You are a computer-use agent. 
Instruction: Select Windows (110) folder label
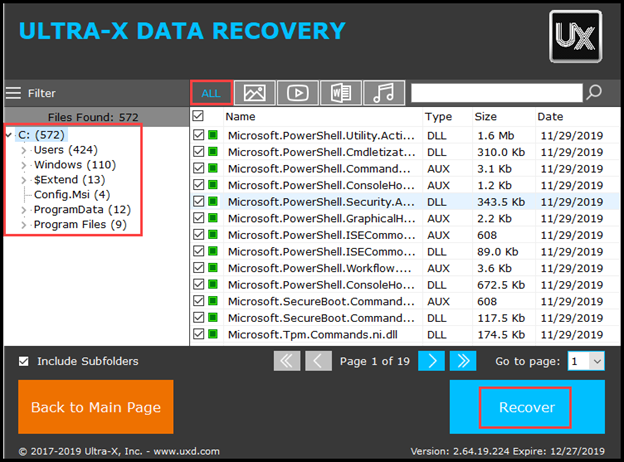pos(75,165)
